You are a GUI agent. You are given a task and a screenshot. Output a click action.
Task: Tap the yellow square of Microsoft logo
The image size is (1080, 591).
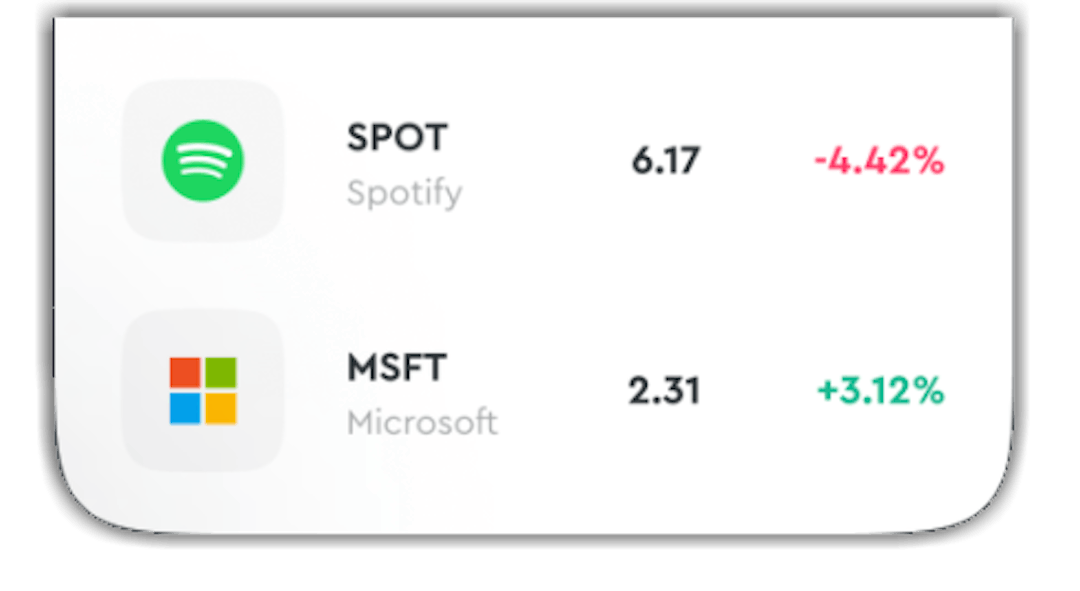coord(221,408)
